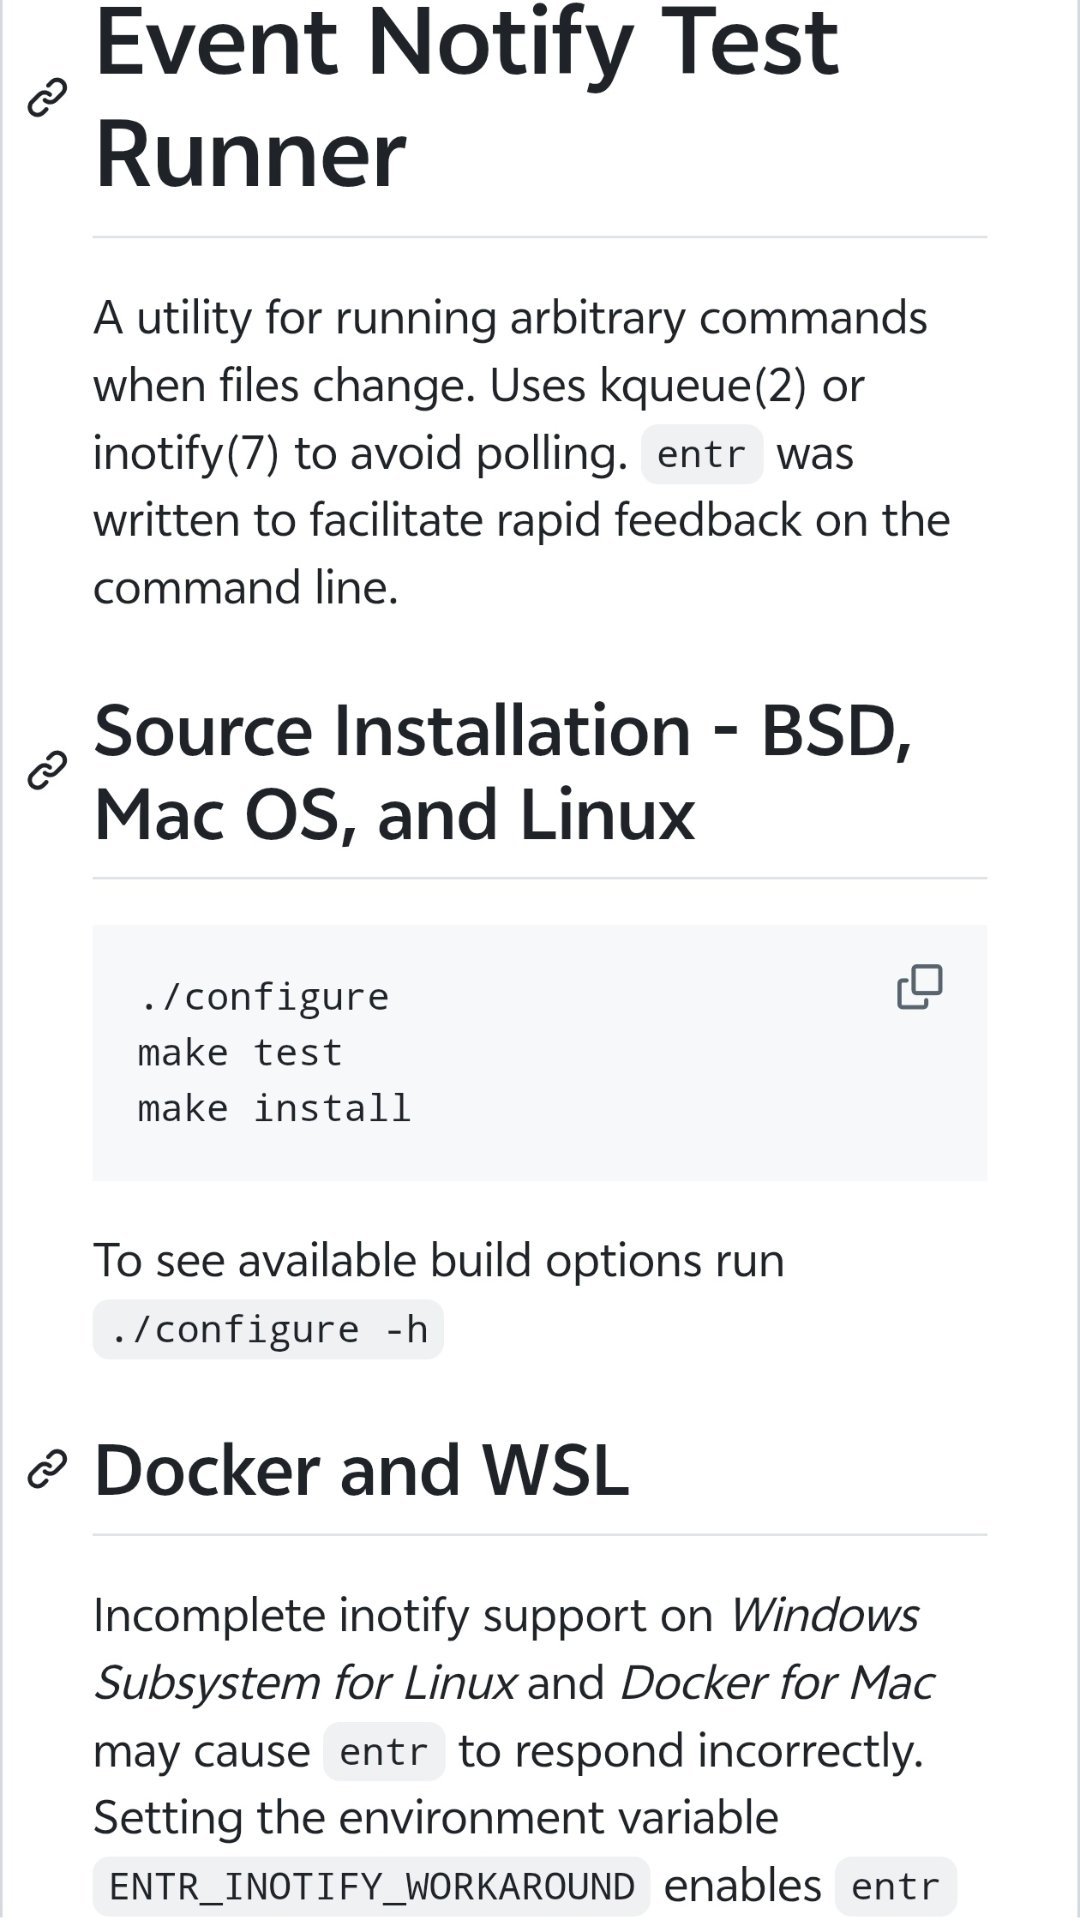
Task: Click the "make test" line in the code block
Action: (240, 1053)
